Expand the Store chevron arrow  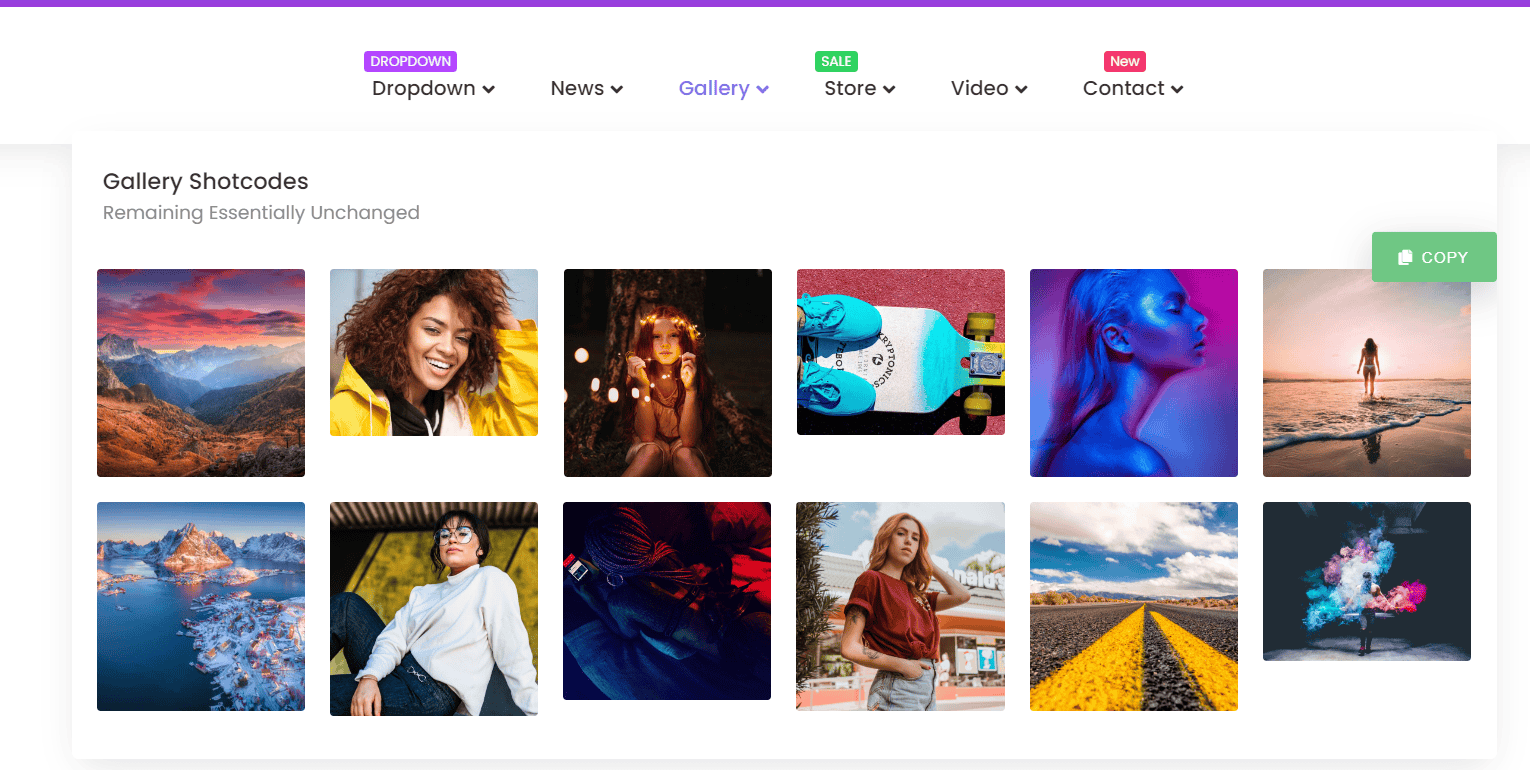click(889, 89)
